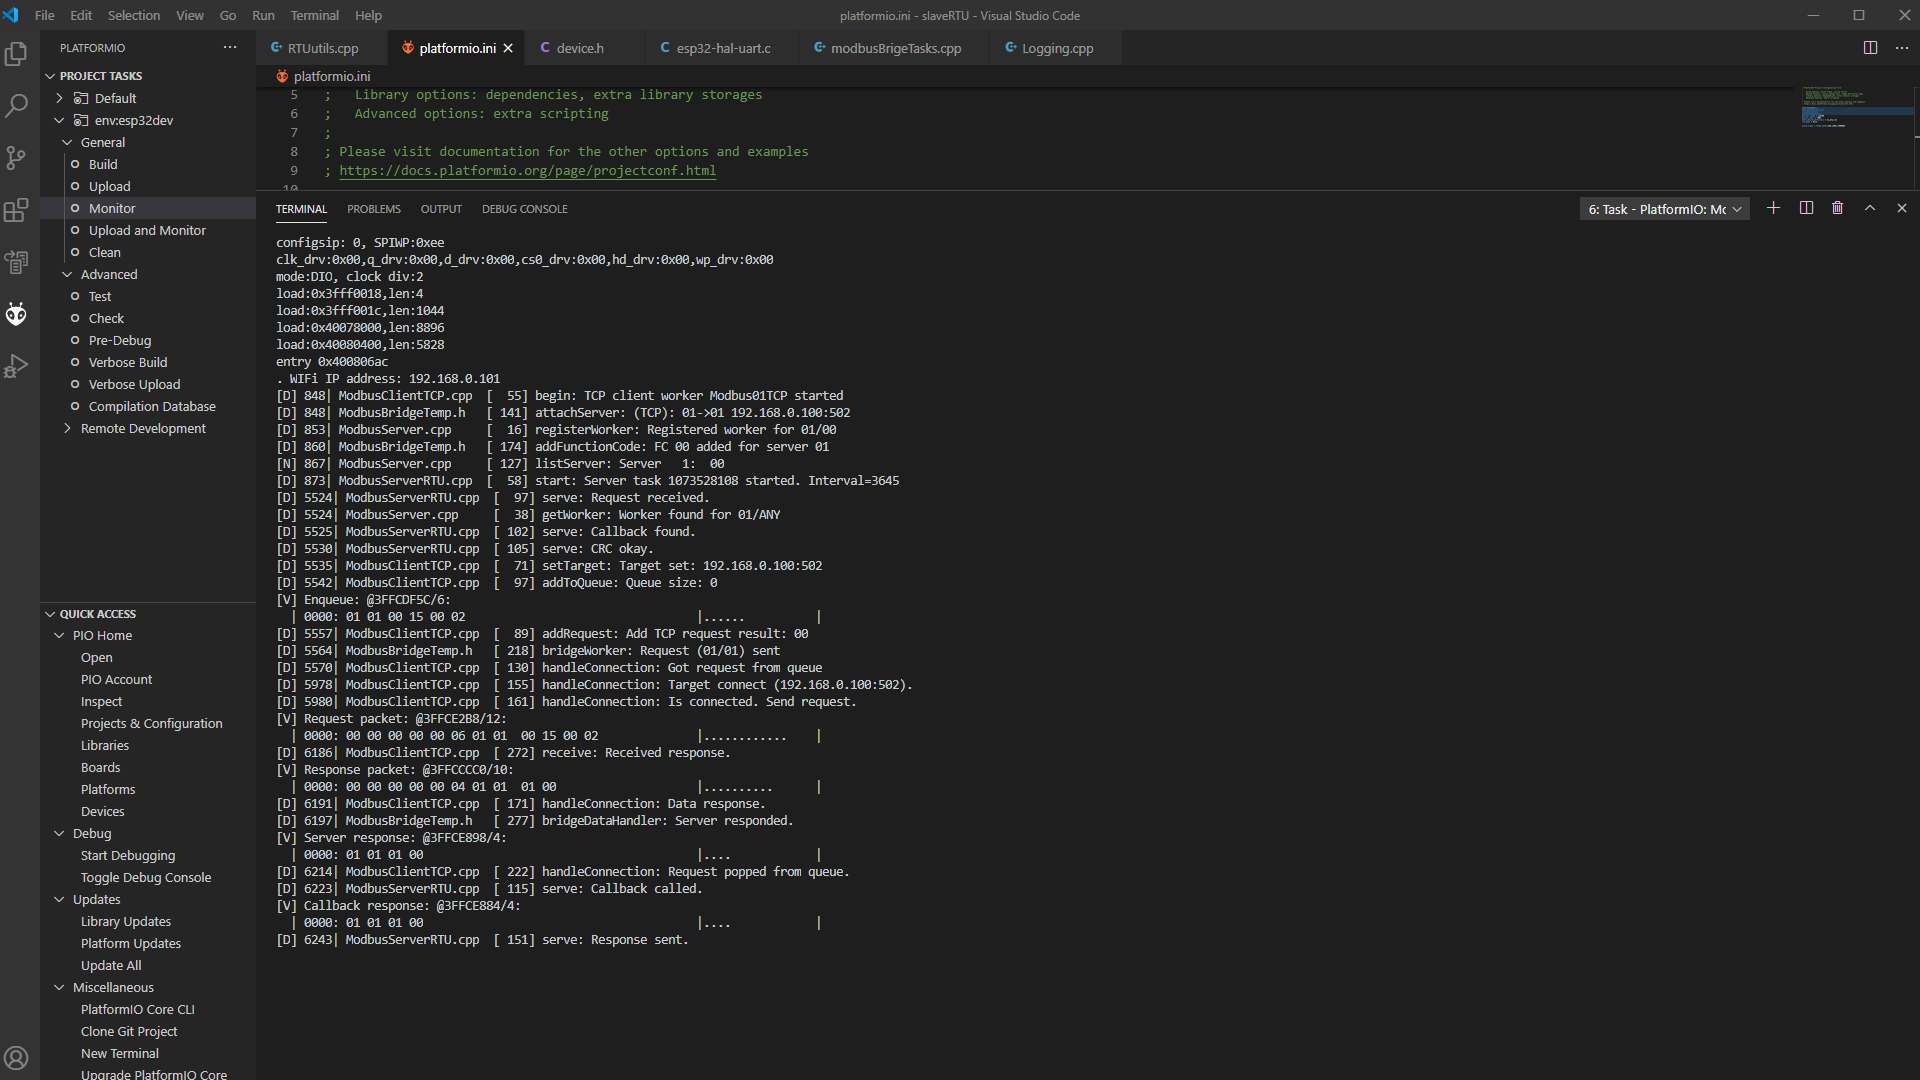Image resolution: width=1920 pixels, height=1080 pixels.
Task: Run the Upload and Monitor task
Action: [x=148, y=230]
